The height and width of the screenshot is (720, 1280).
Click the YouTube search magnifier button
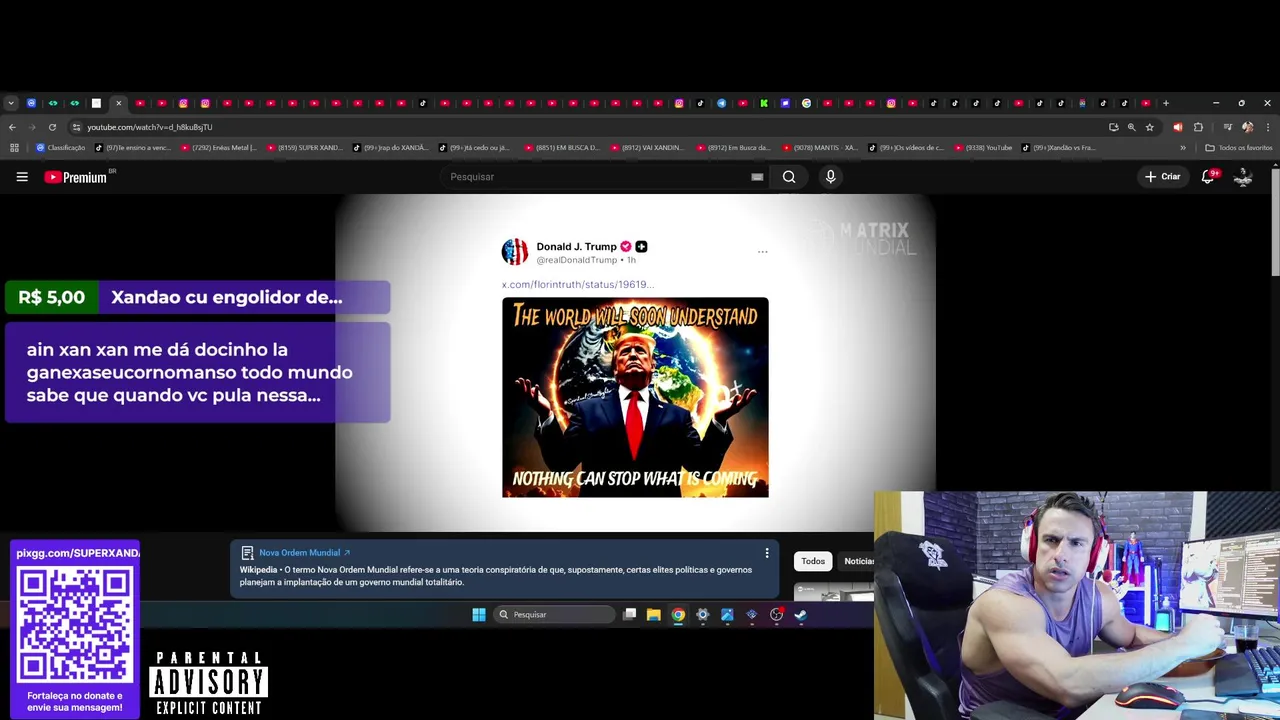(x=789, y=177)
